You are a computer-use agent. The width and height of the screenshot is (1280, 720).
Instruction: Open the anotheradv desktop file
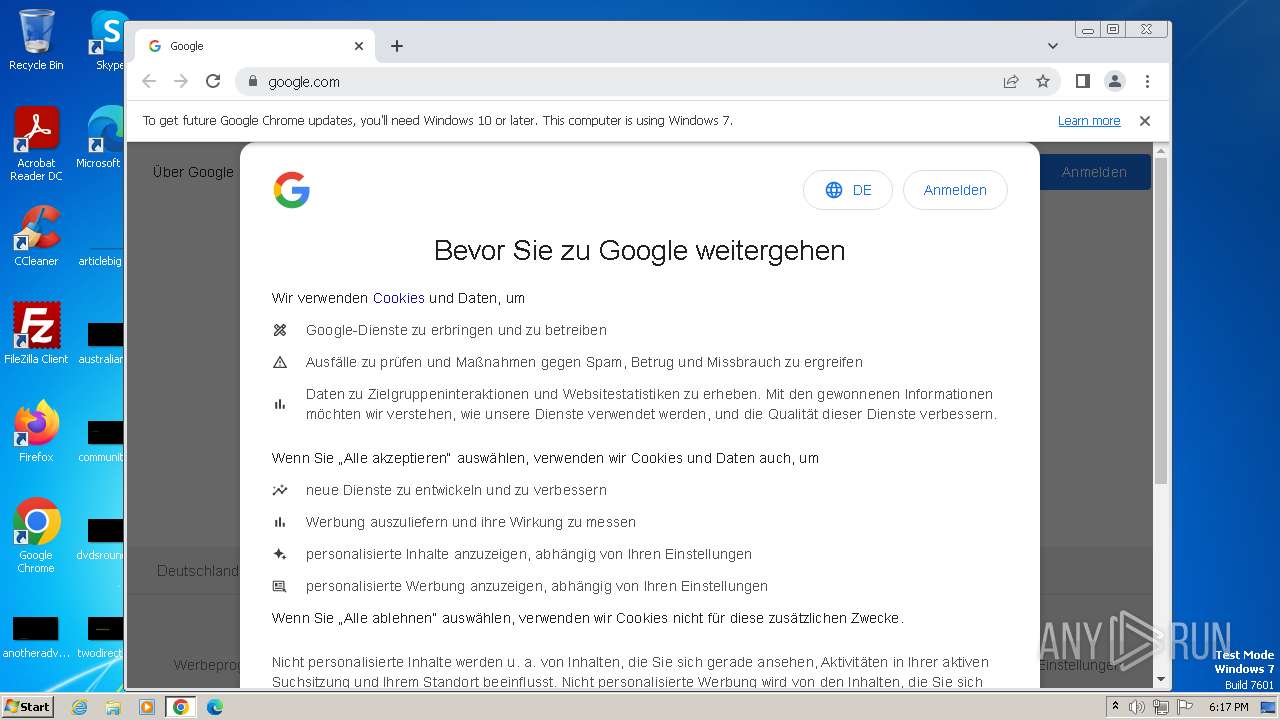pos(36,638)
